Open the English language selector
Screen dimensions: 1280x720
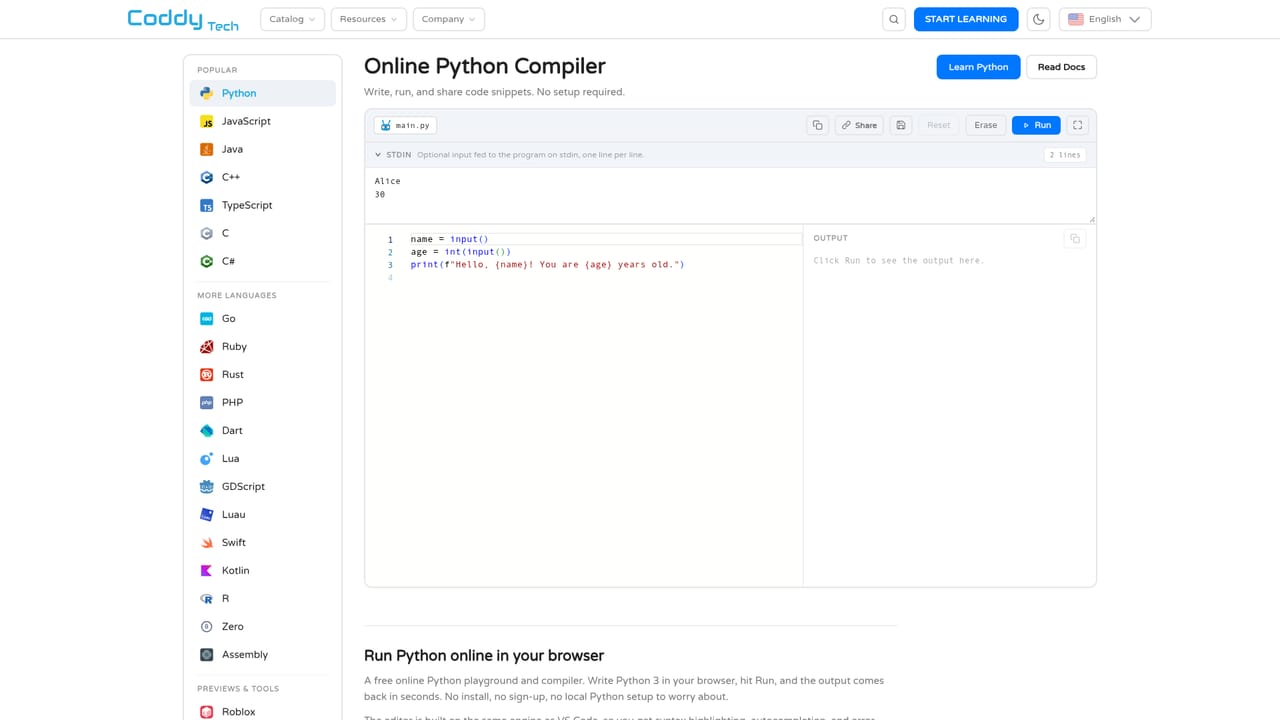[1105, 19]
